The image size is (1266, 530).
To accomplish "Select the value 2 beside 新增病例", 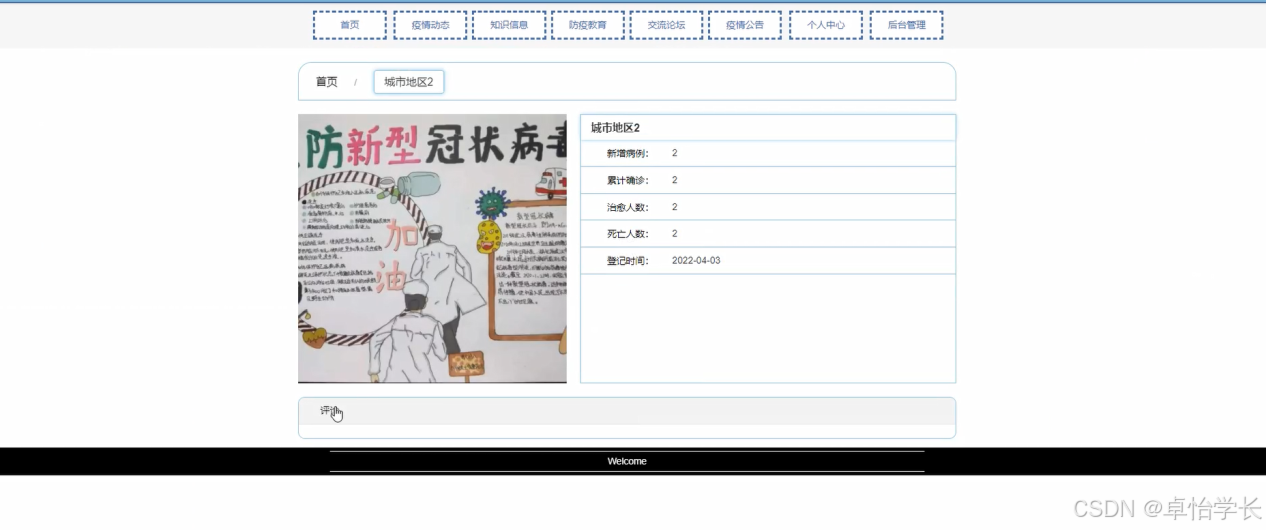I will (x=675, y=154).
